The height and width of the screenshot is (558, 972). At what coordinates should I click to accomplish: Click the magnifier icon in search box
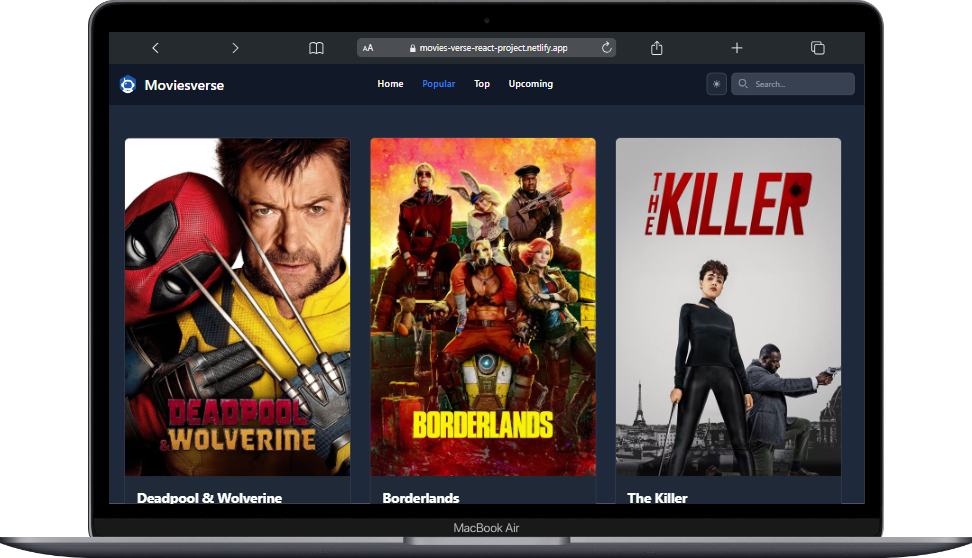coord(743,84)
